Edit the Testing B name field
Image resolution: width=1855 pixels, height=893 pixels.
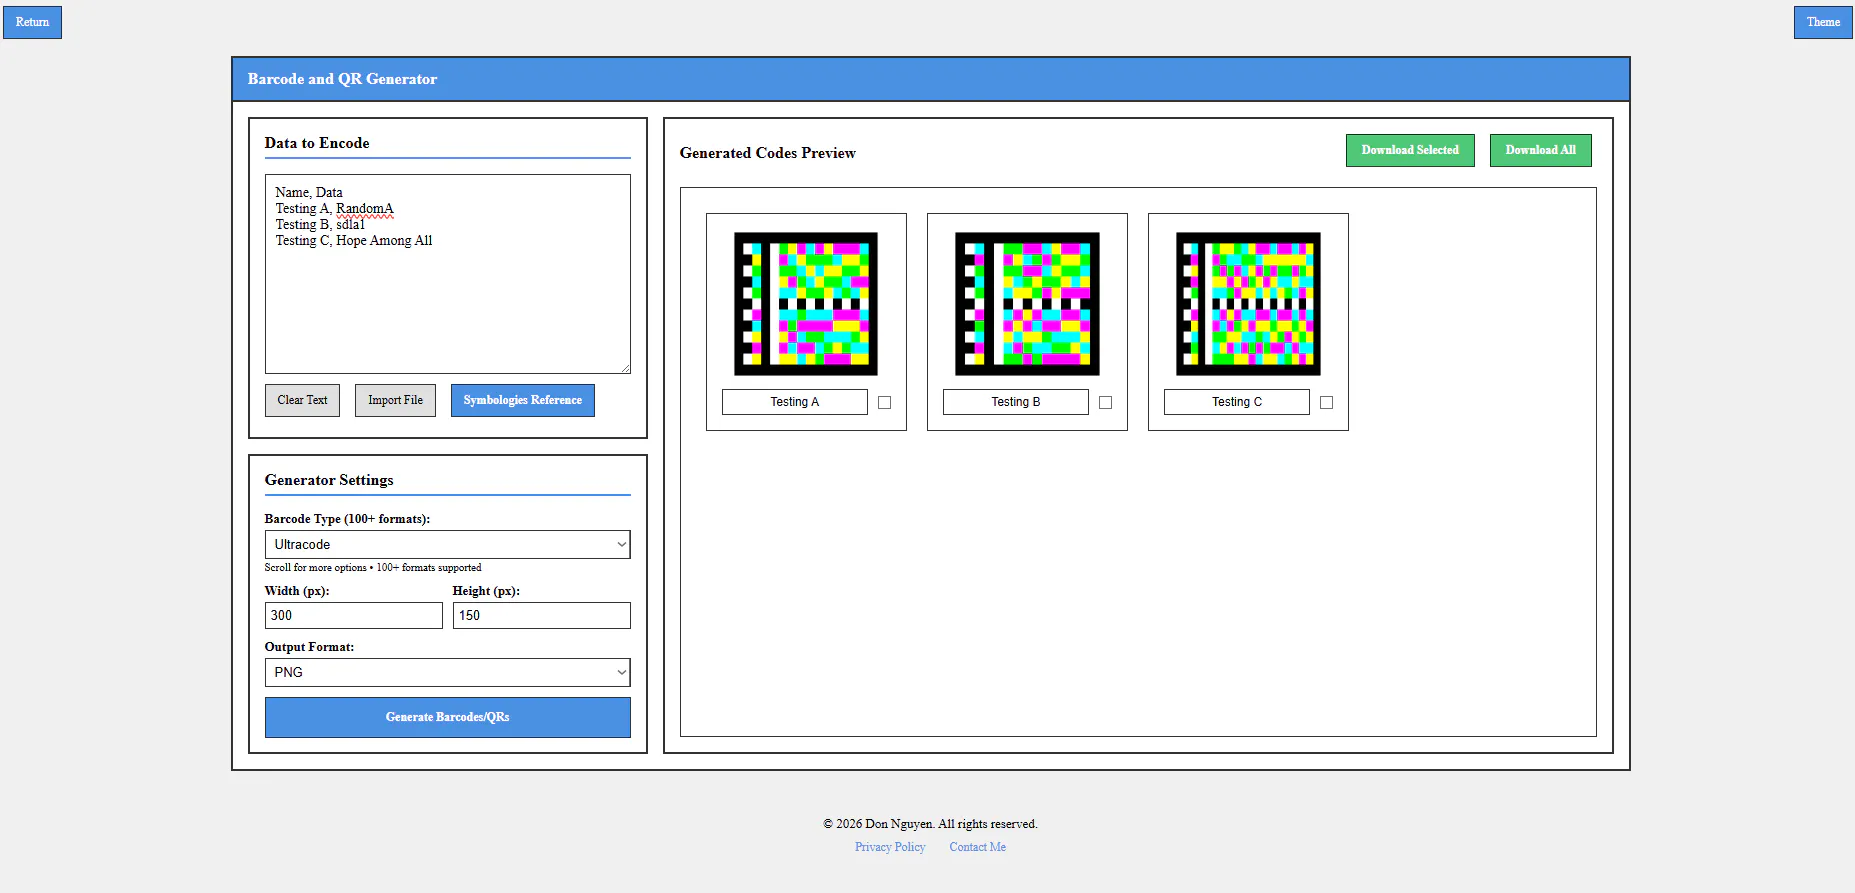(x=1015, y=402)
